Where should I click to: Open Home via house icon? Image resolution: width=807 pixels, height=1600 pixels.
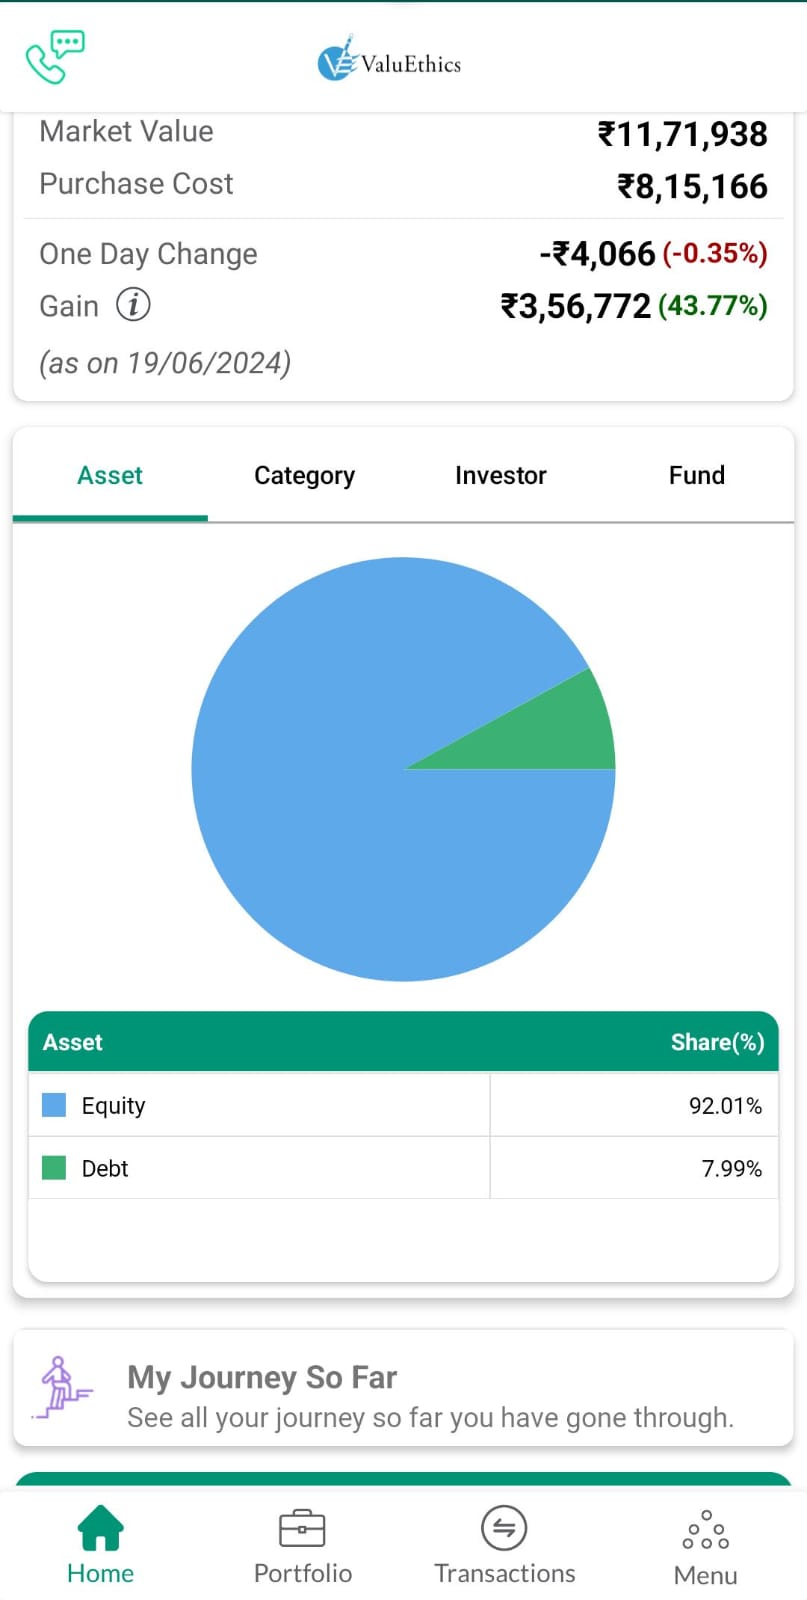click(x=100, y=1528)
